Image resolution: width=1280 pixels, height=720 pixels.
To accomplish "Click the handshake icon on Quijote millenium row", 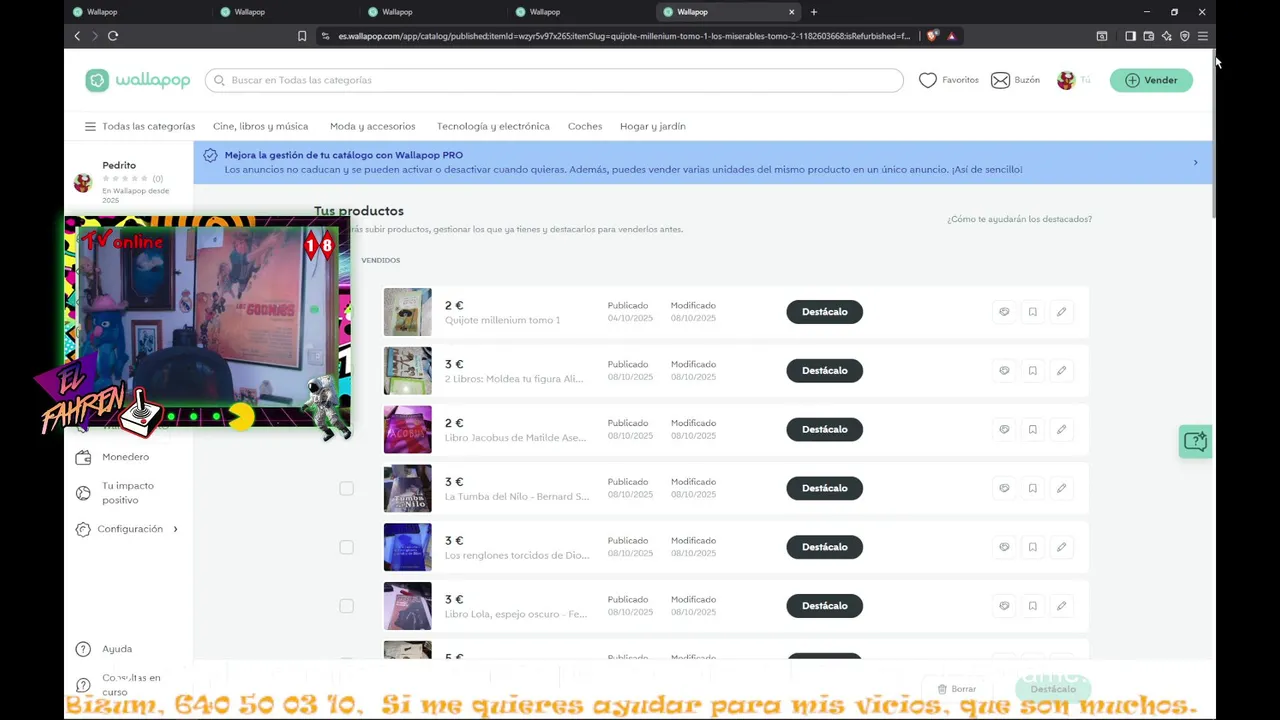I will pyautogui.click(x=1004, y=312).
